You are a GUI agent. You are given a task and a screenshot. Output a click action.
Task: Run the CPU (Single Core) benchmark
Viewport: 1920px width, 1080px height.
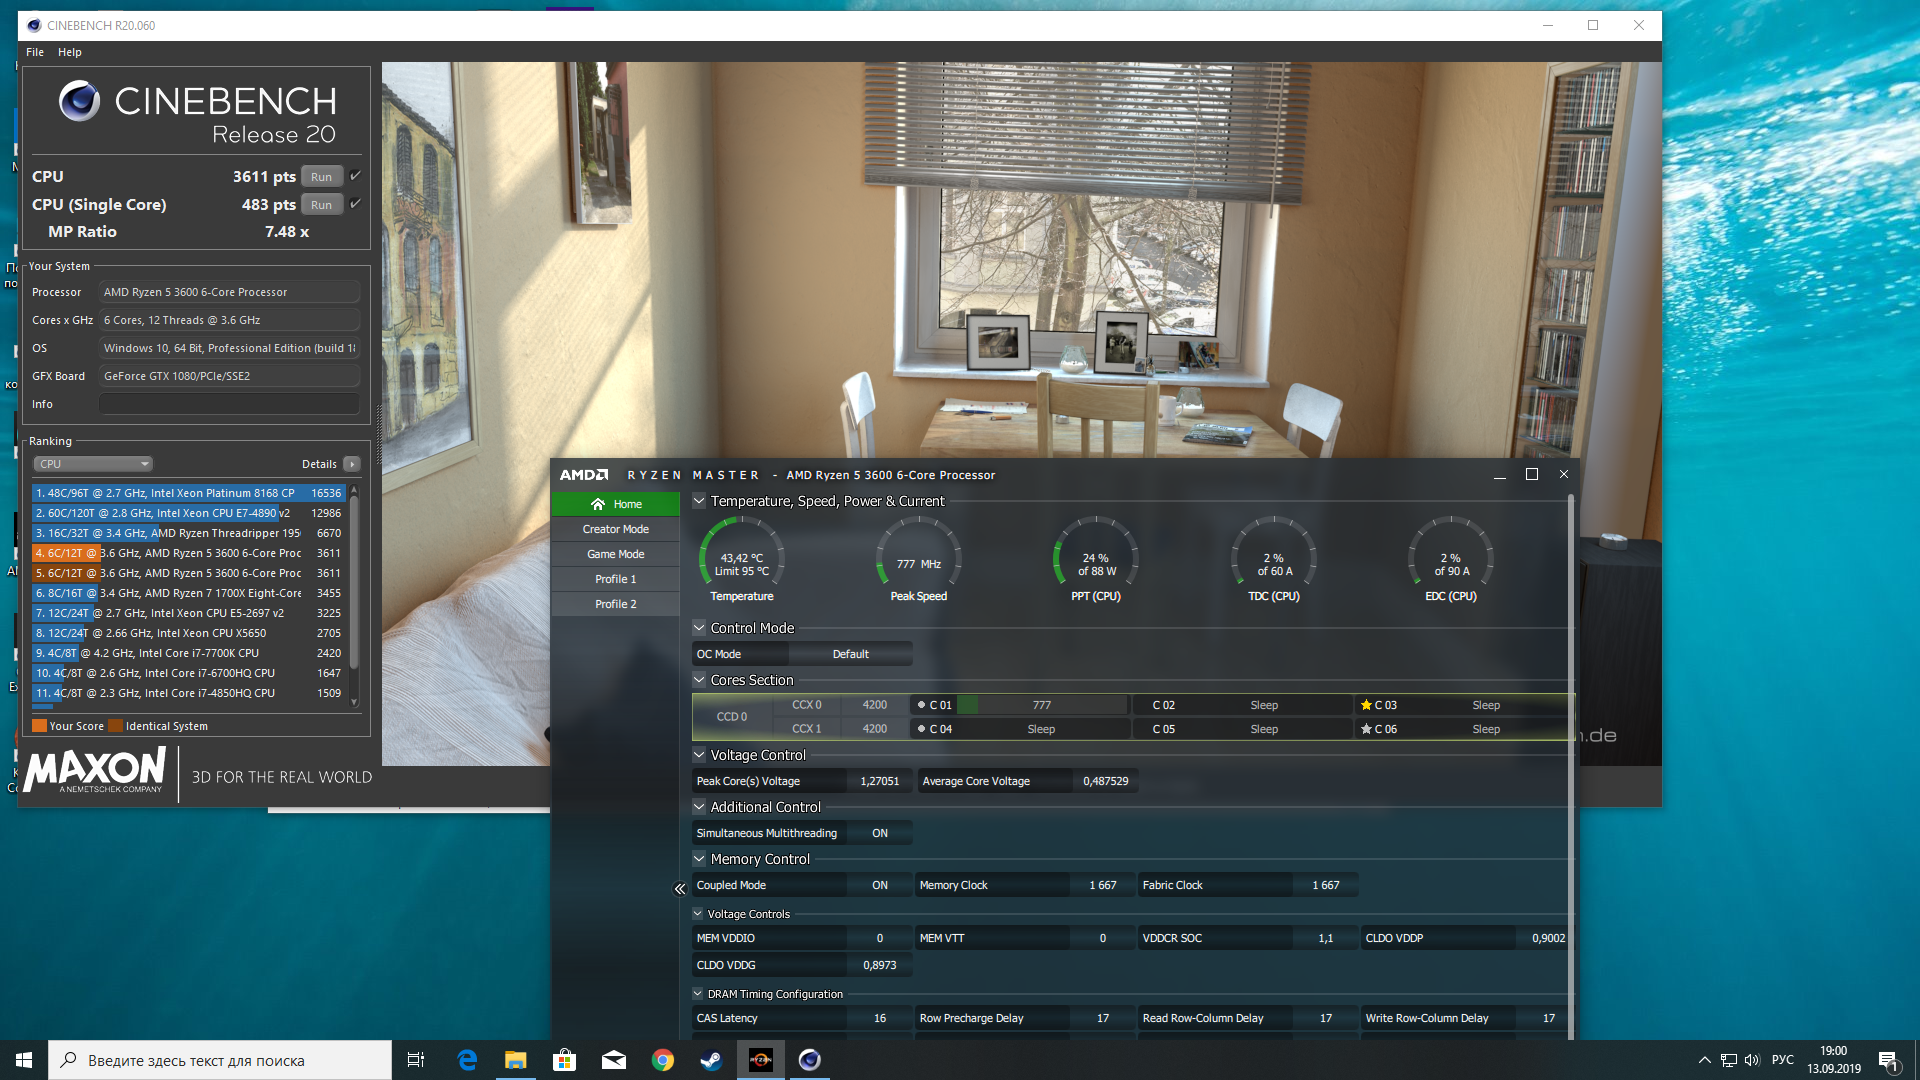(321, 205)
